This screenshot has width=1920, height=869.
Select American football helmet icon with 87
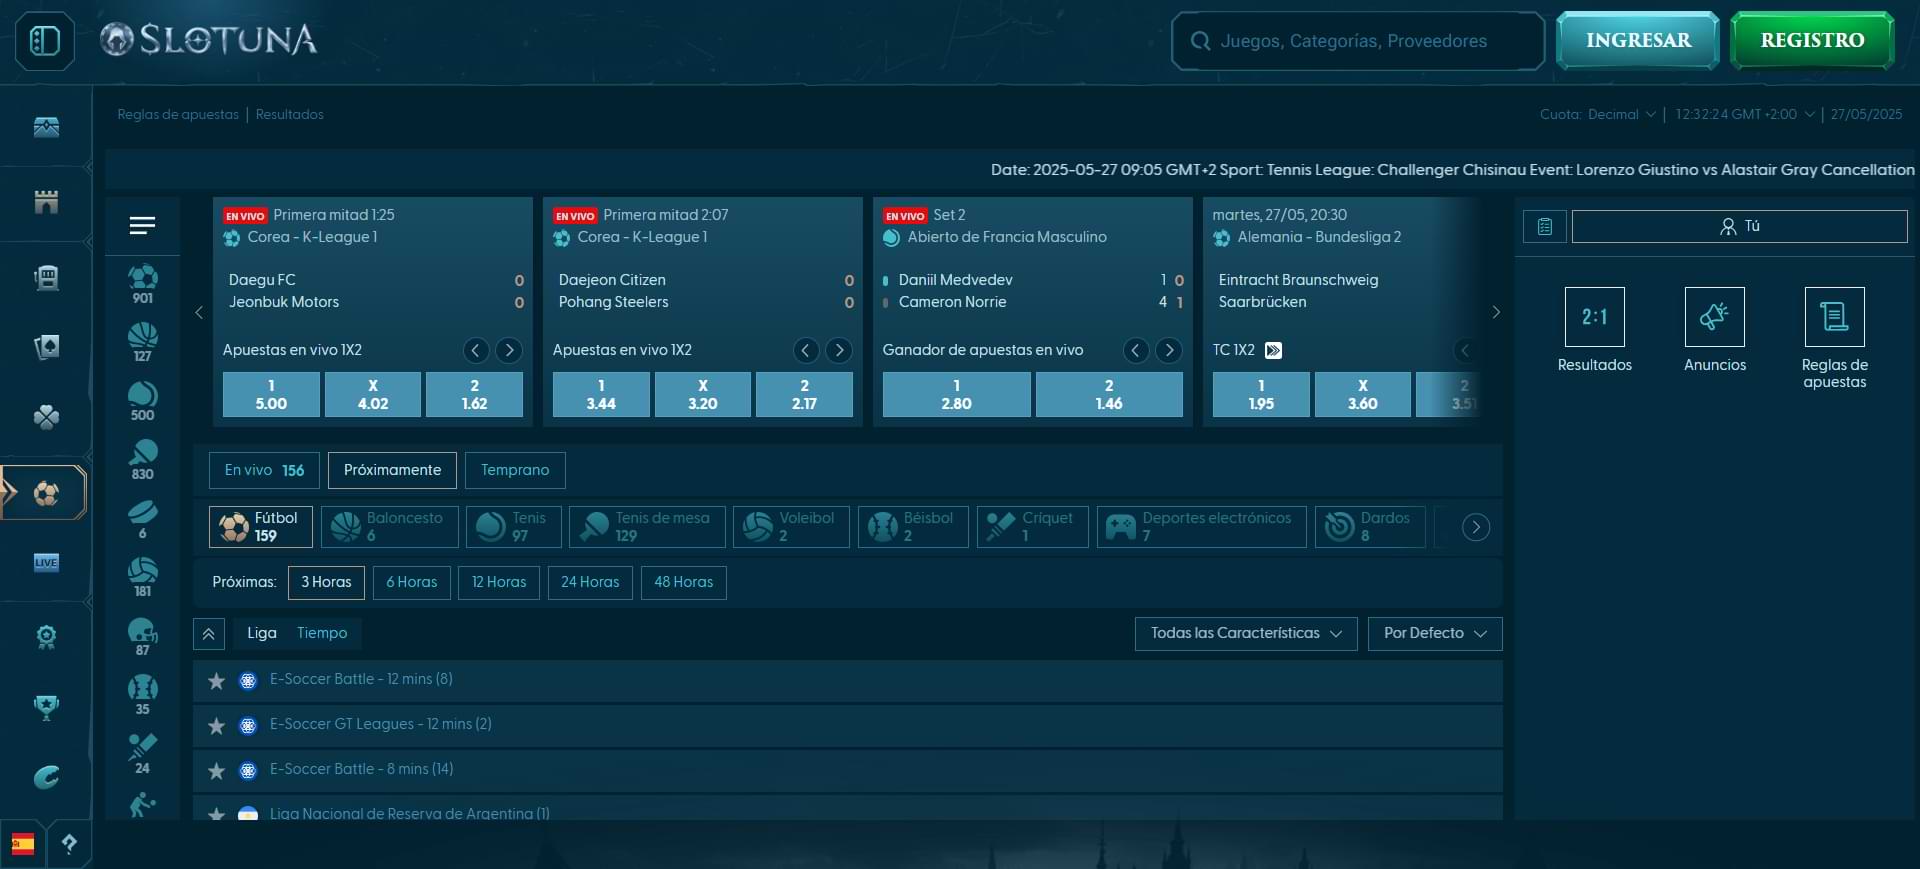pyautogui.click(x=143, y=636)
